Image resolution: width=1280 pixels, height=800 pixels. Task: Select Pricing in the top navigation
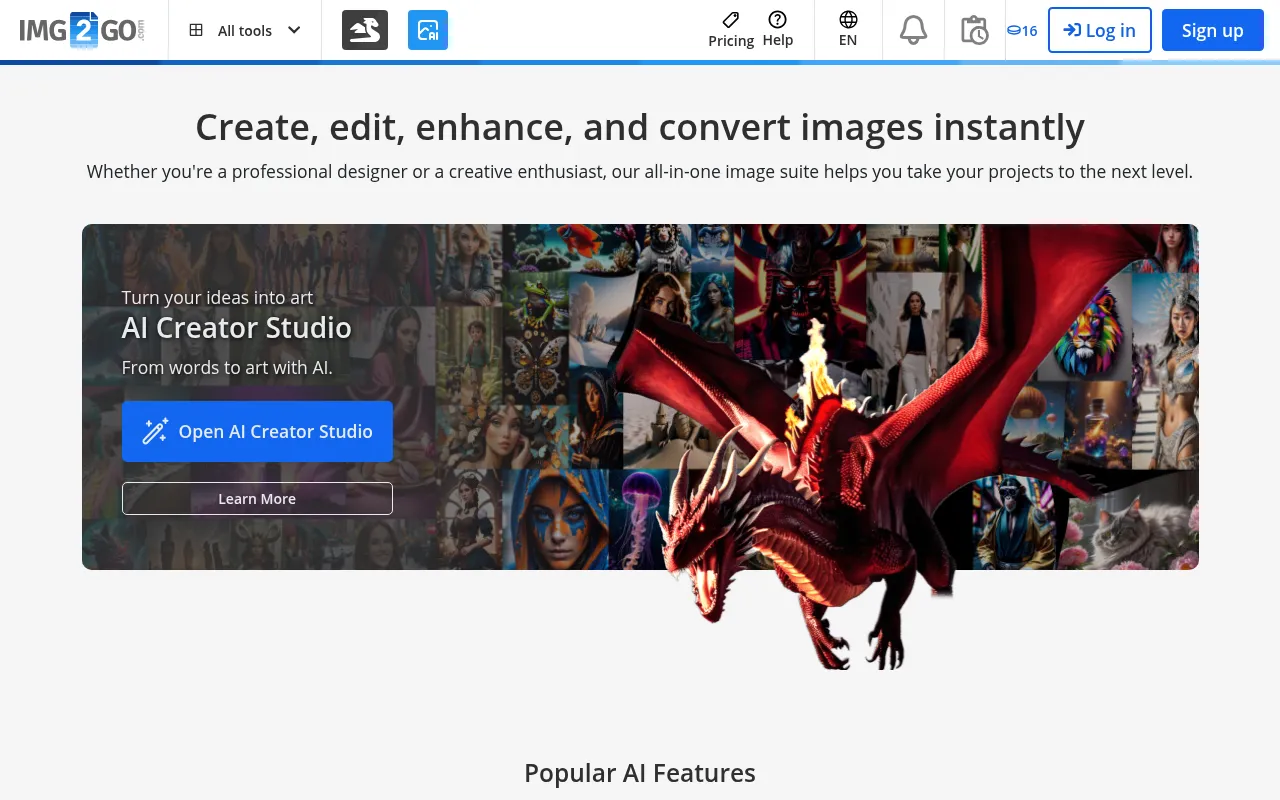730,30
